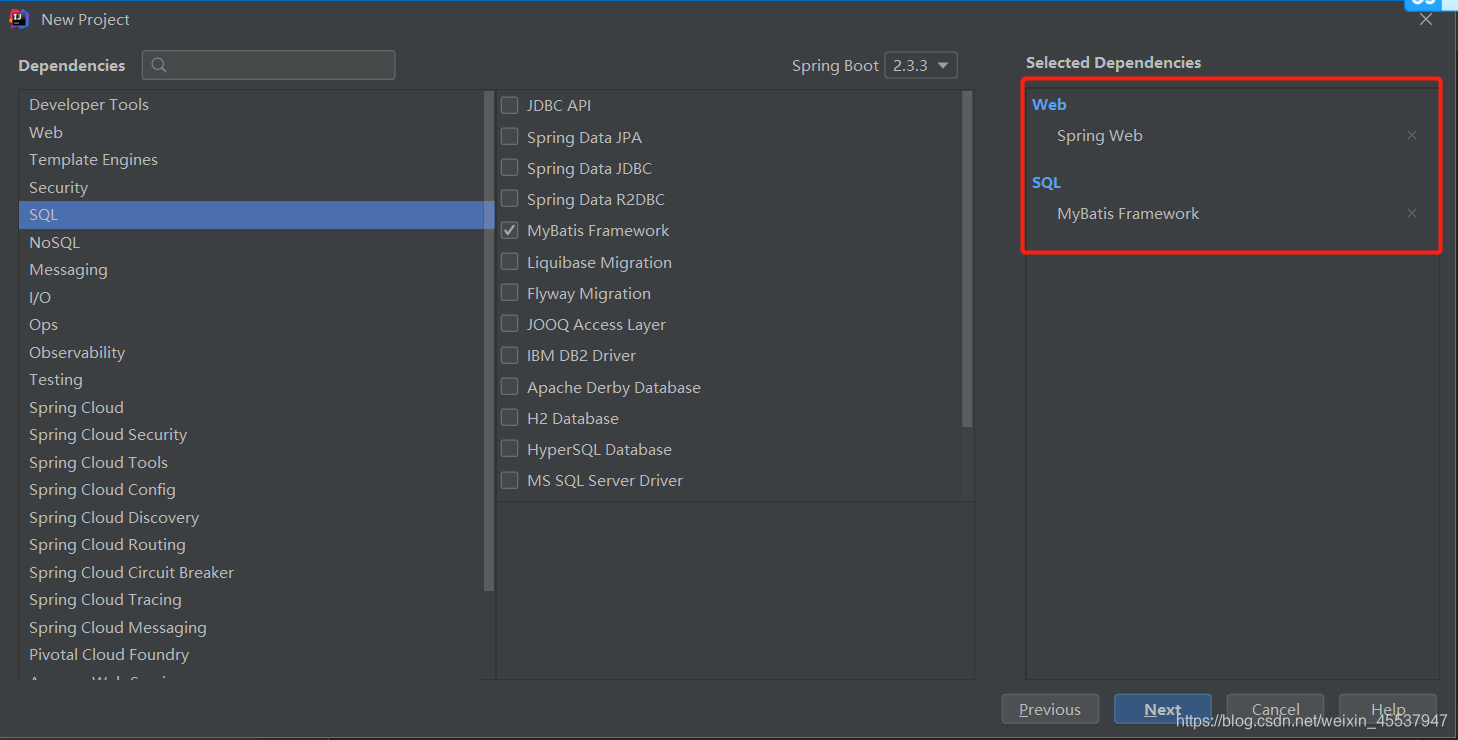This screenshot has height=740, width=1458.
Task: Enable the HyperSQL Database checkbox
Action: tap(510, 449)
